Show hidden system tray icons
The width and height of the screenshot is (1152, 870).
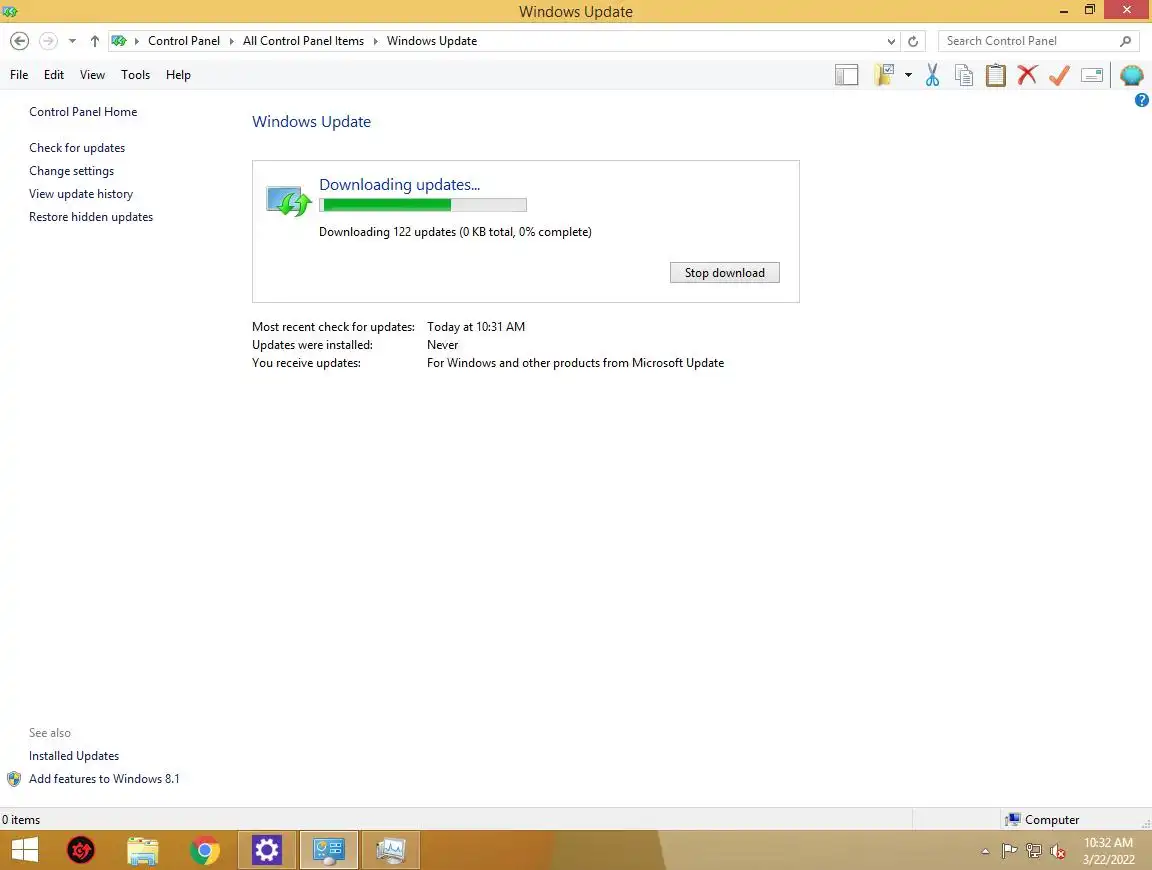(985, 852)
